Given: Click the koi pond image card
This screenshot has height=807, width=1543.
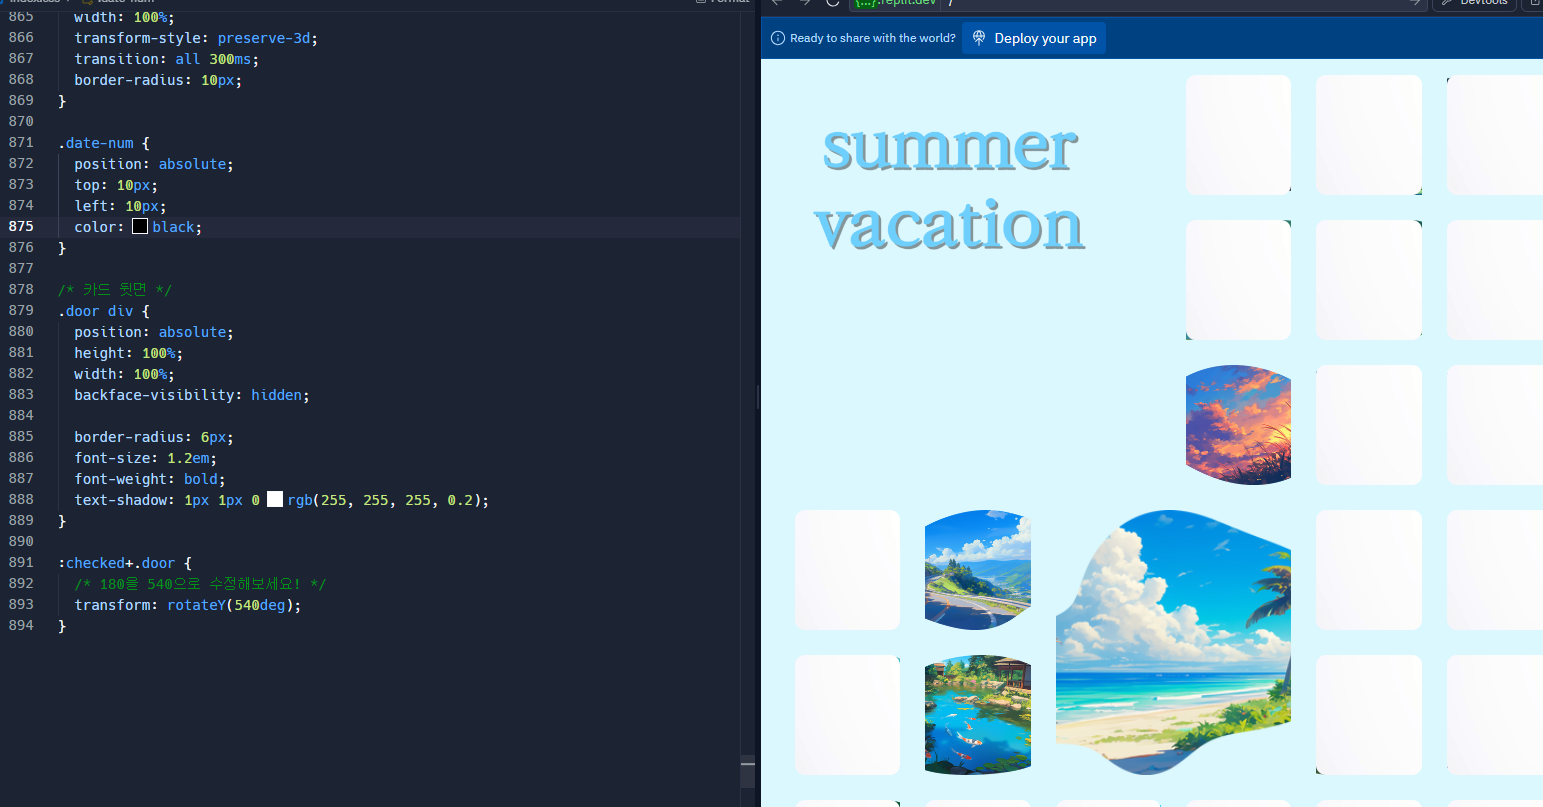Looking at the screenshot, I should [x=977, y=715].
